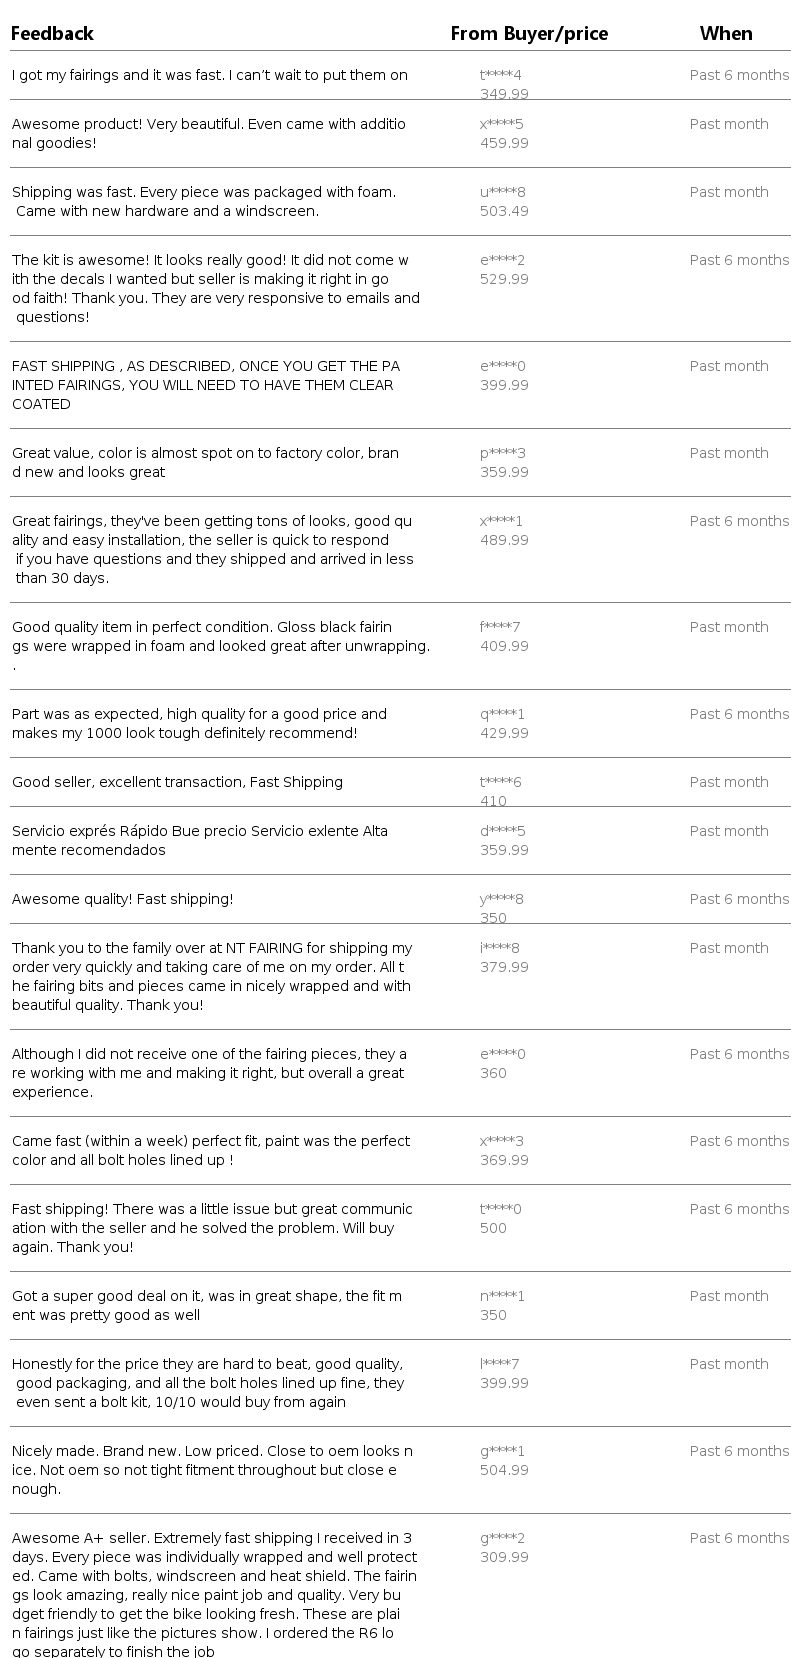Click buyer name x****5
The image size is (800, 1658).
(x=502, y=124)
